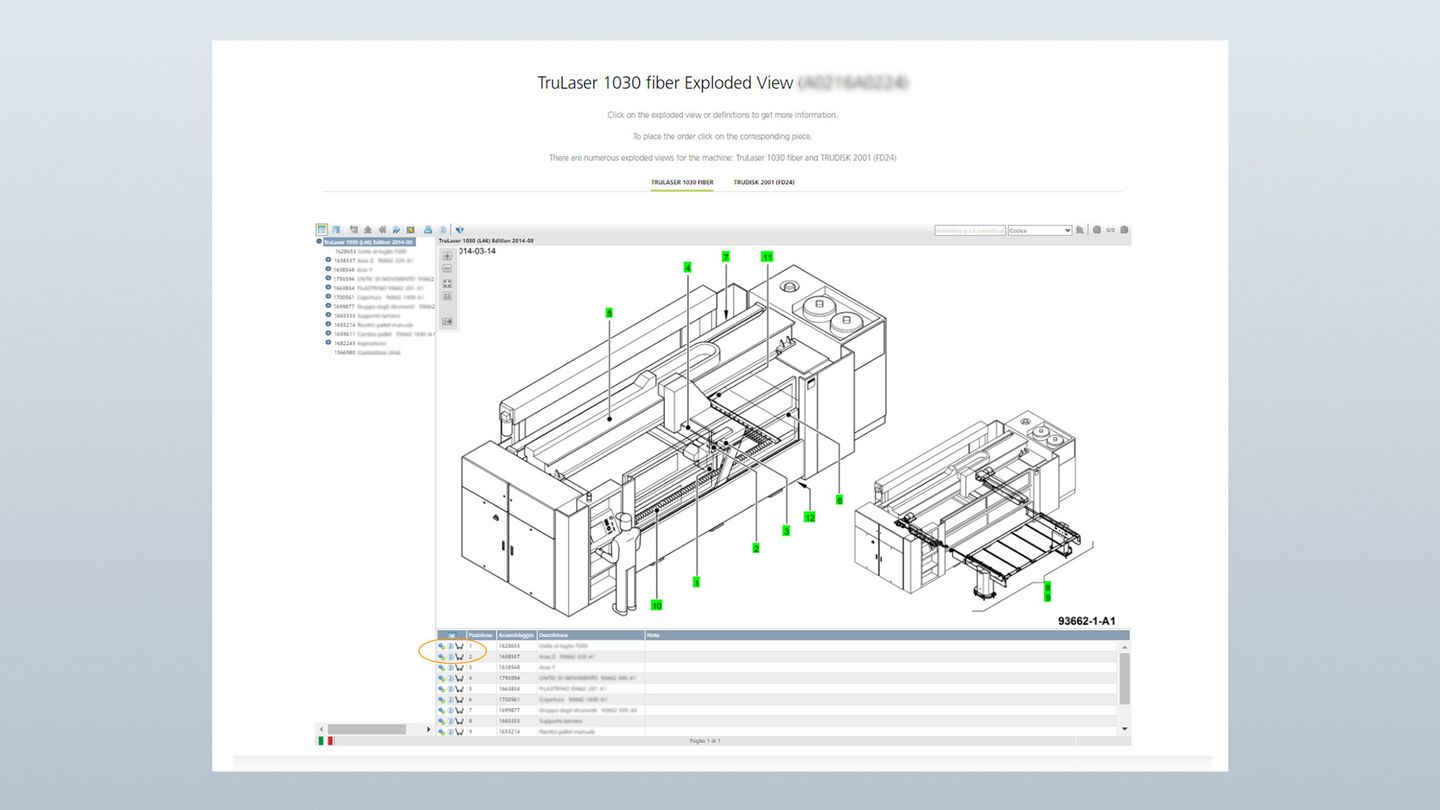
Task: Focus the search text input field
Action: [970, 230]
